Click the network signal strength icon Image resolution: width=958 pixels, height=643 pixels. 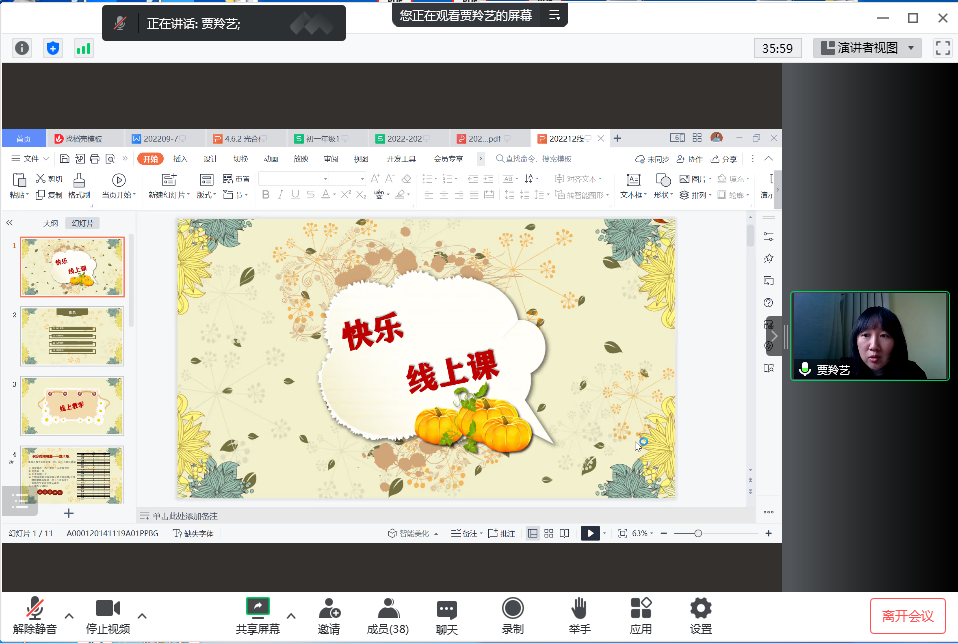pos(83,48)
